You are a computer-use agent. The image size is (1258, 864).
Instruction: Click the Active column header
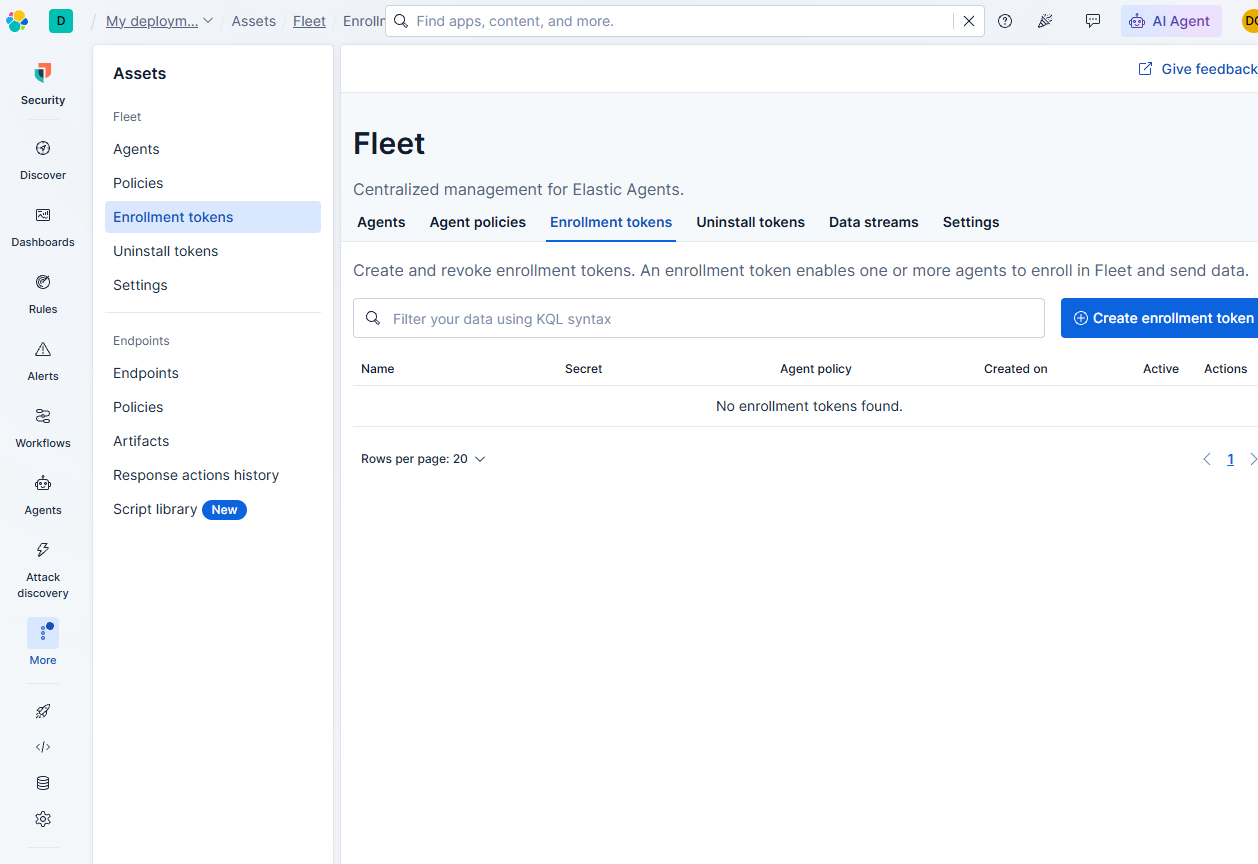[1161, 369]
